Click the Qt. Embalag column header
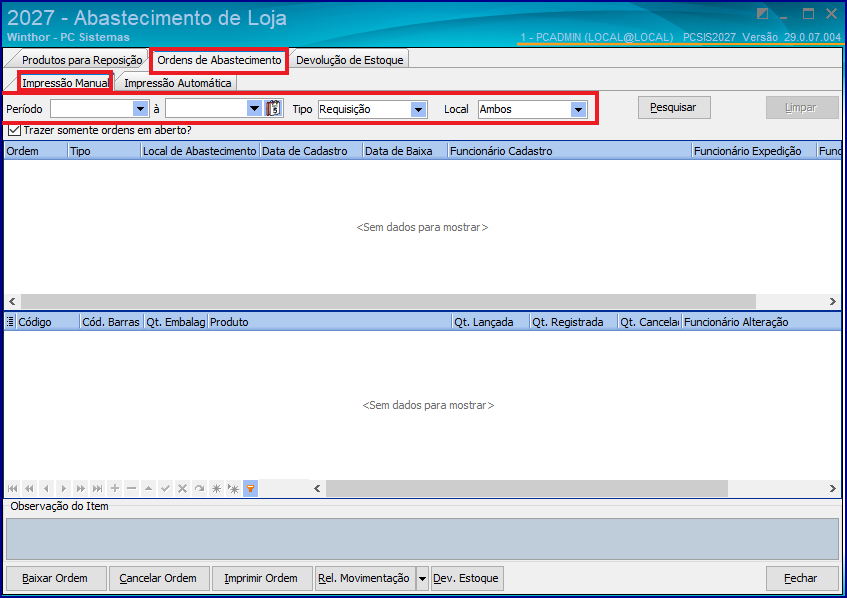The height and width of the screenshot is (598, 847). (176, 322)
